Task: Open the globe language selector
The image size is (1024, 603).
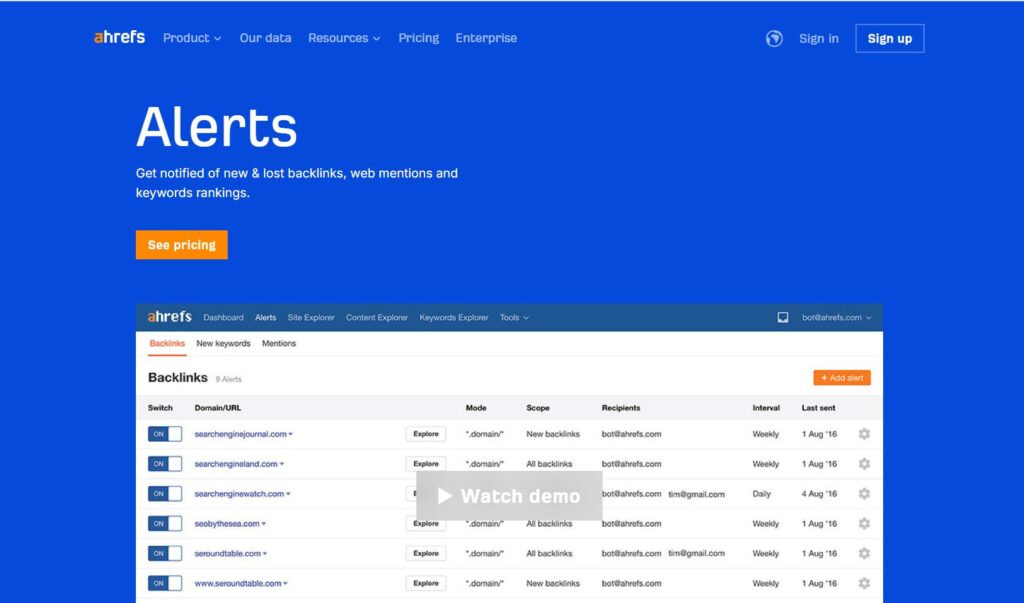Action: (x=773, y=39)
